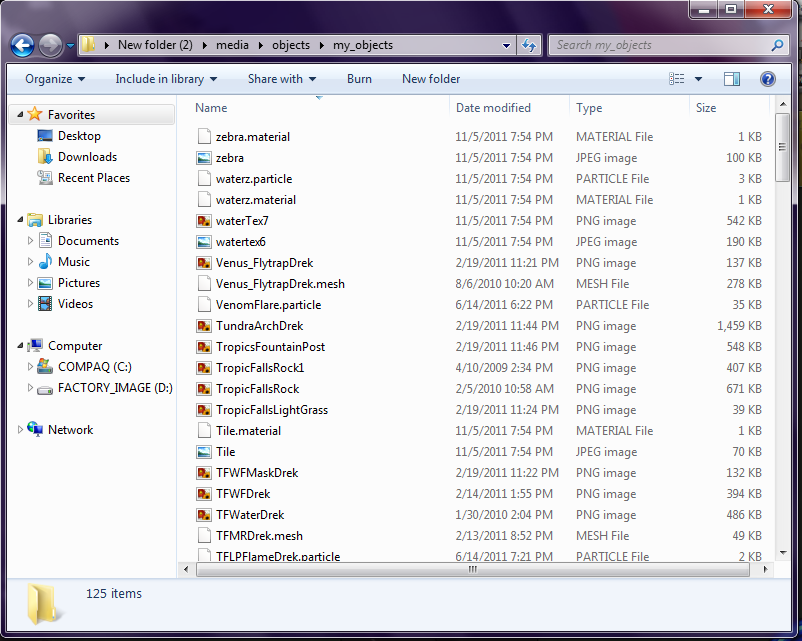Click the vertical scrollbar down arrow
Viewport: 802px width, 641px height.
(x=783, y=552)
